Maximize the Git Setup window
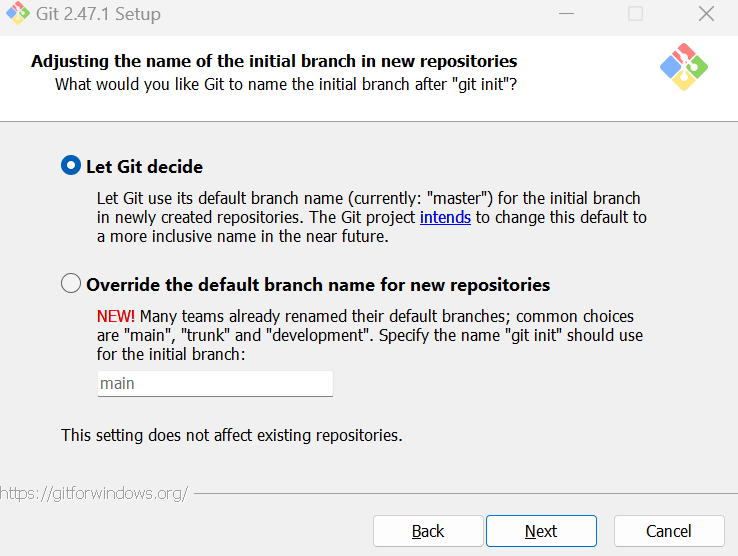The image size is (738, 556). point(636,14)
